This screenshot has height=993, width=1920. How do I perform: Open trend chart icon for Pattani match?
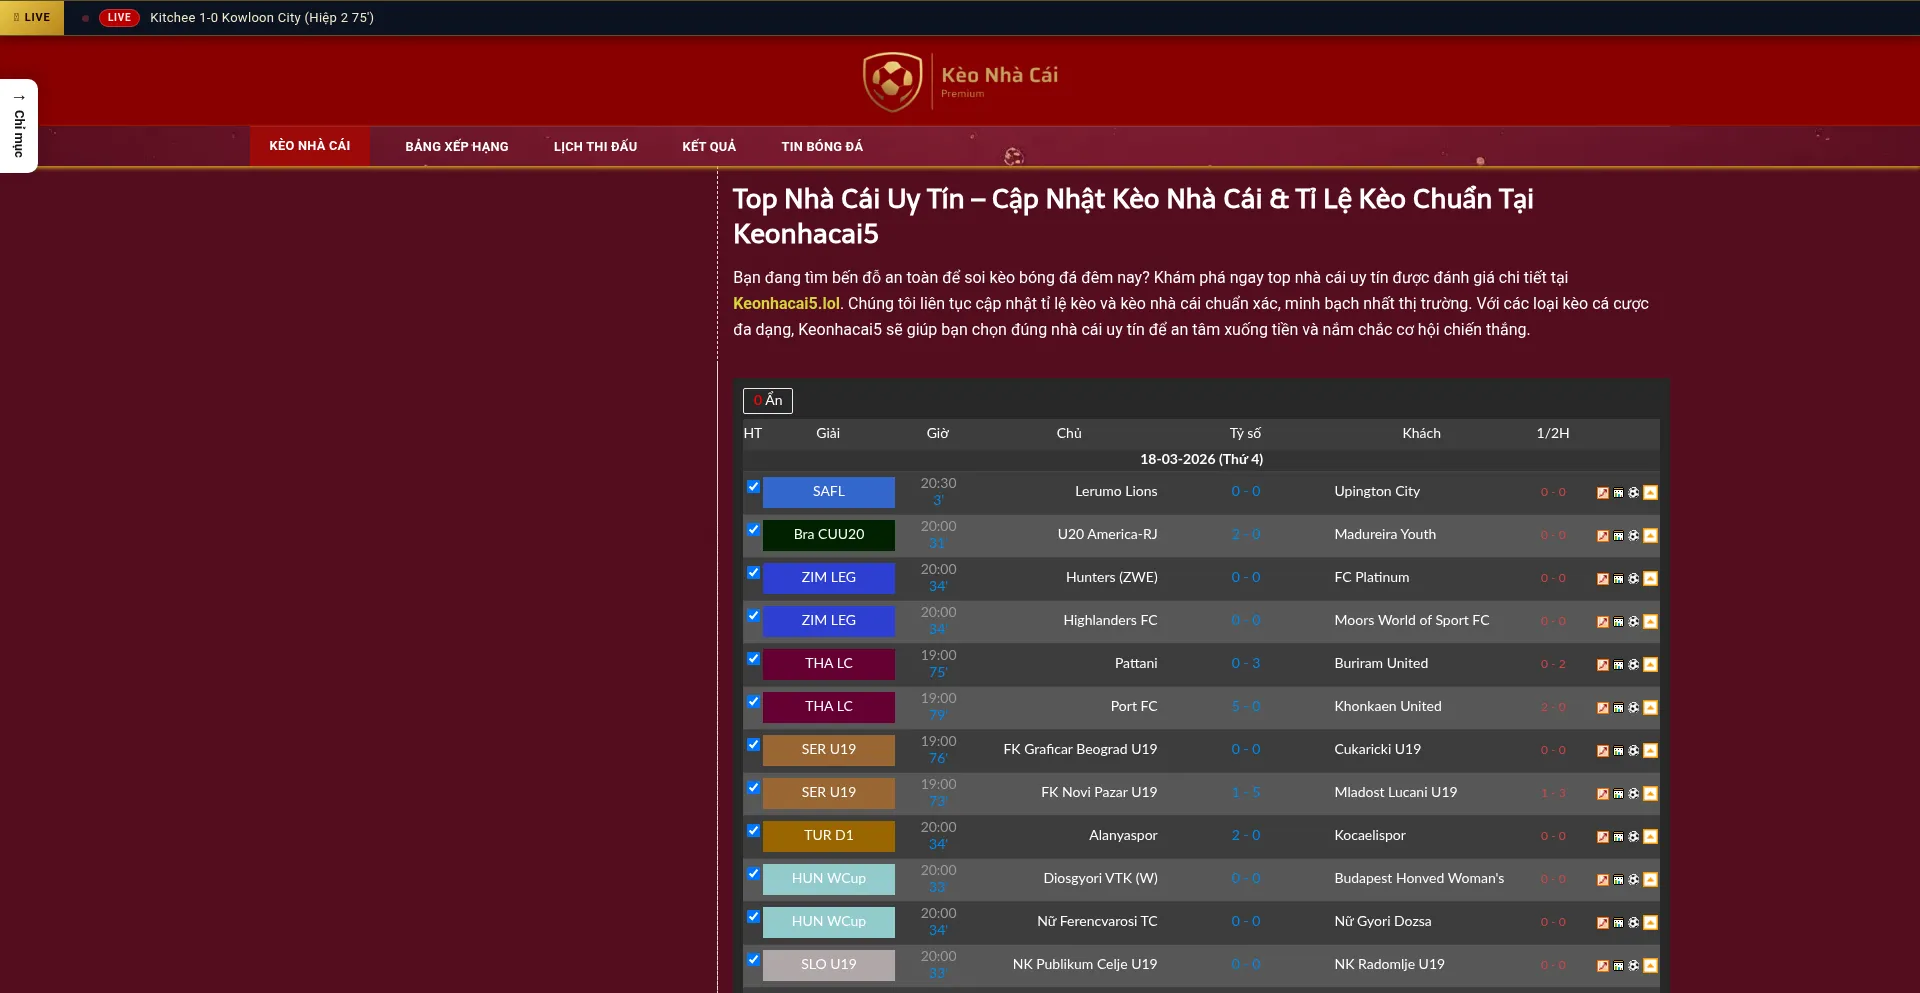point(1603,664)
